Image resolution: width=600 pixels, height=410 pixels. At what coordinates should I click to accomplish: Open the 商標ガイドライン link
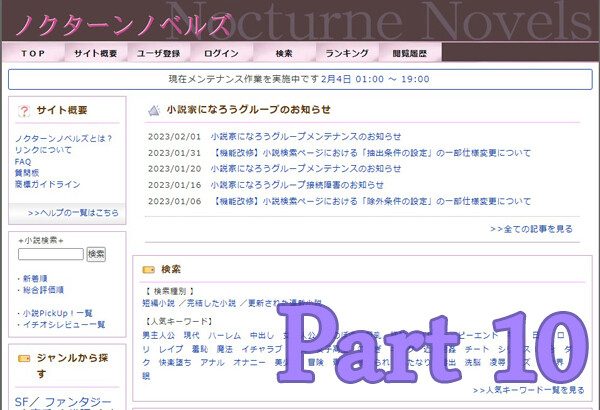pos(47,184)
